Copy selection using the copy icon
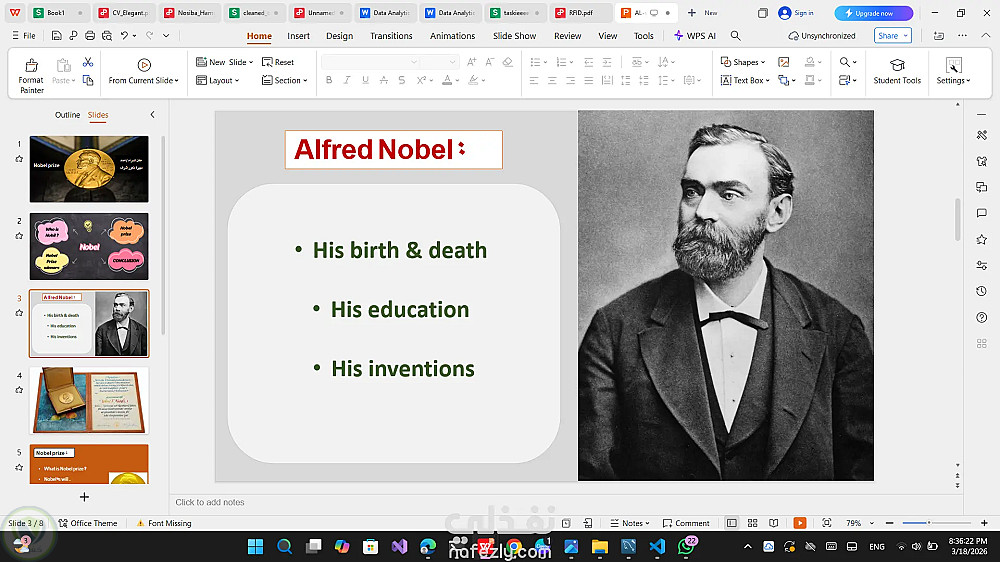The image size is (1000, 562). click(88, 80)
